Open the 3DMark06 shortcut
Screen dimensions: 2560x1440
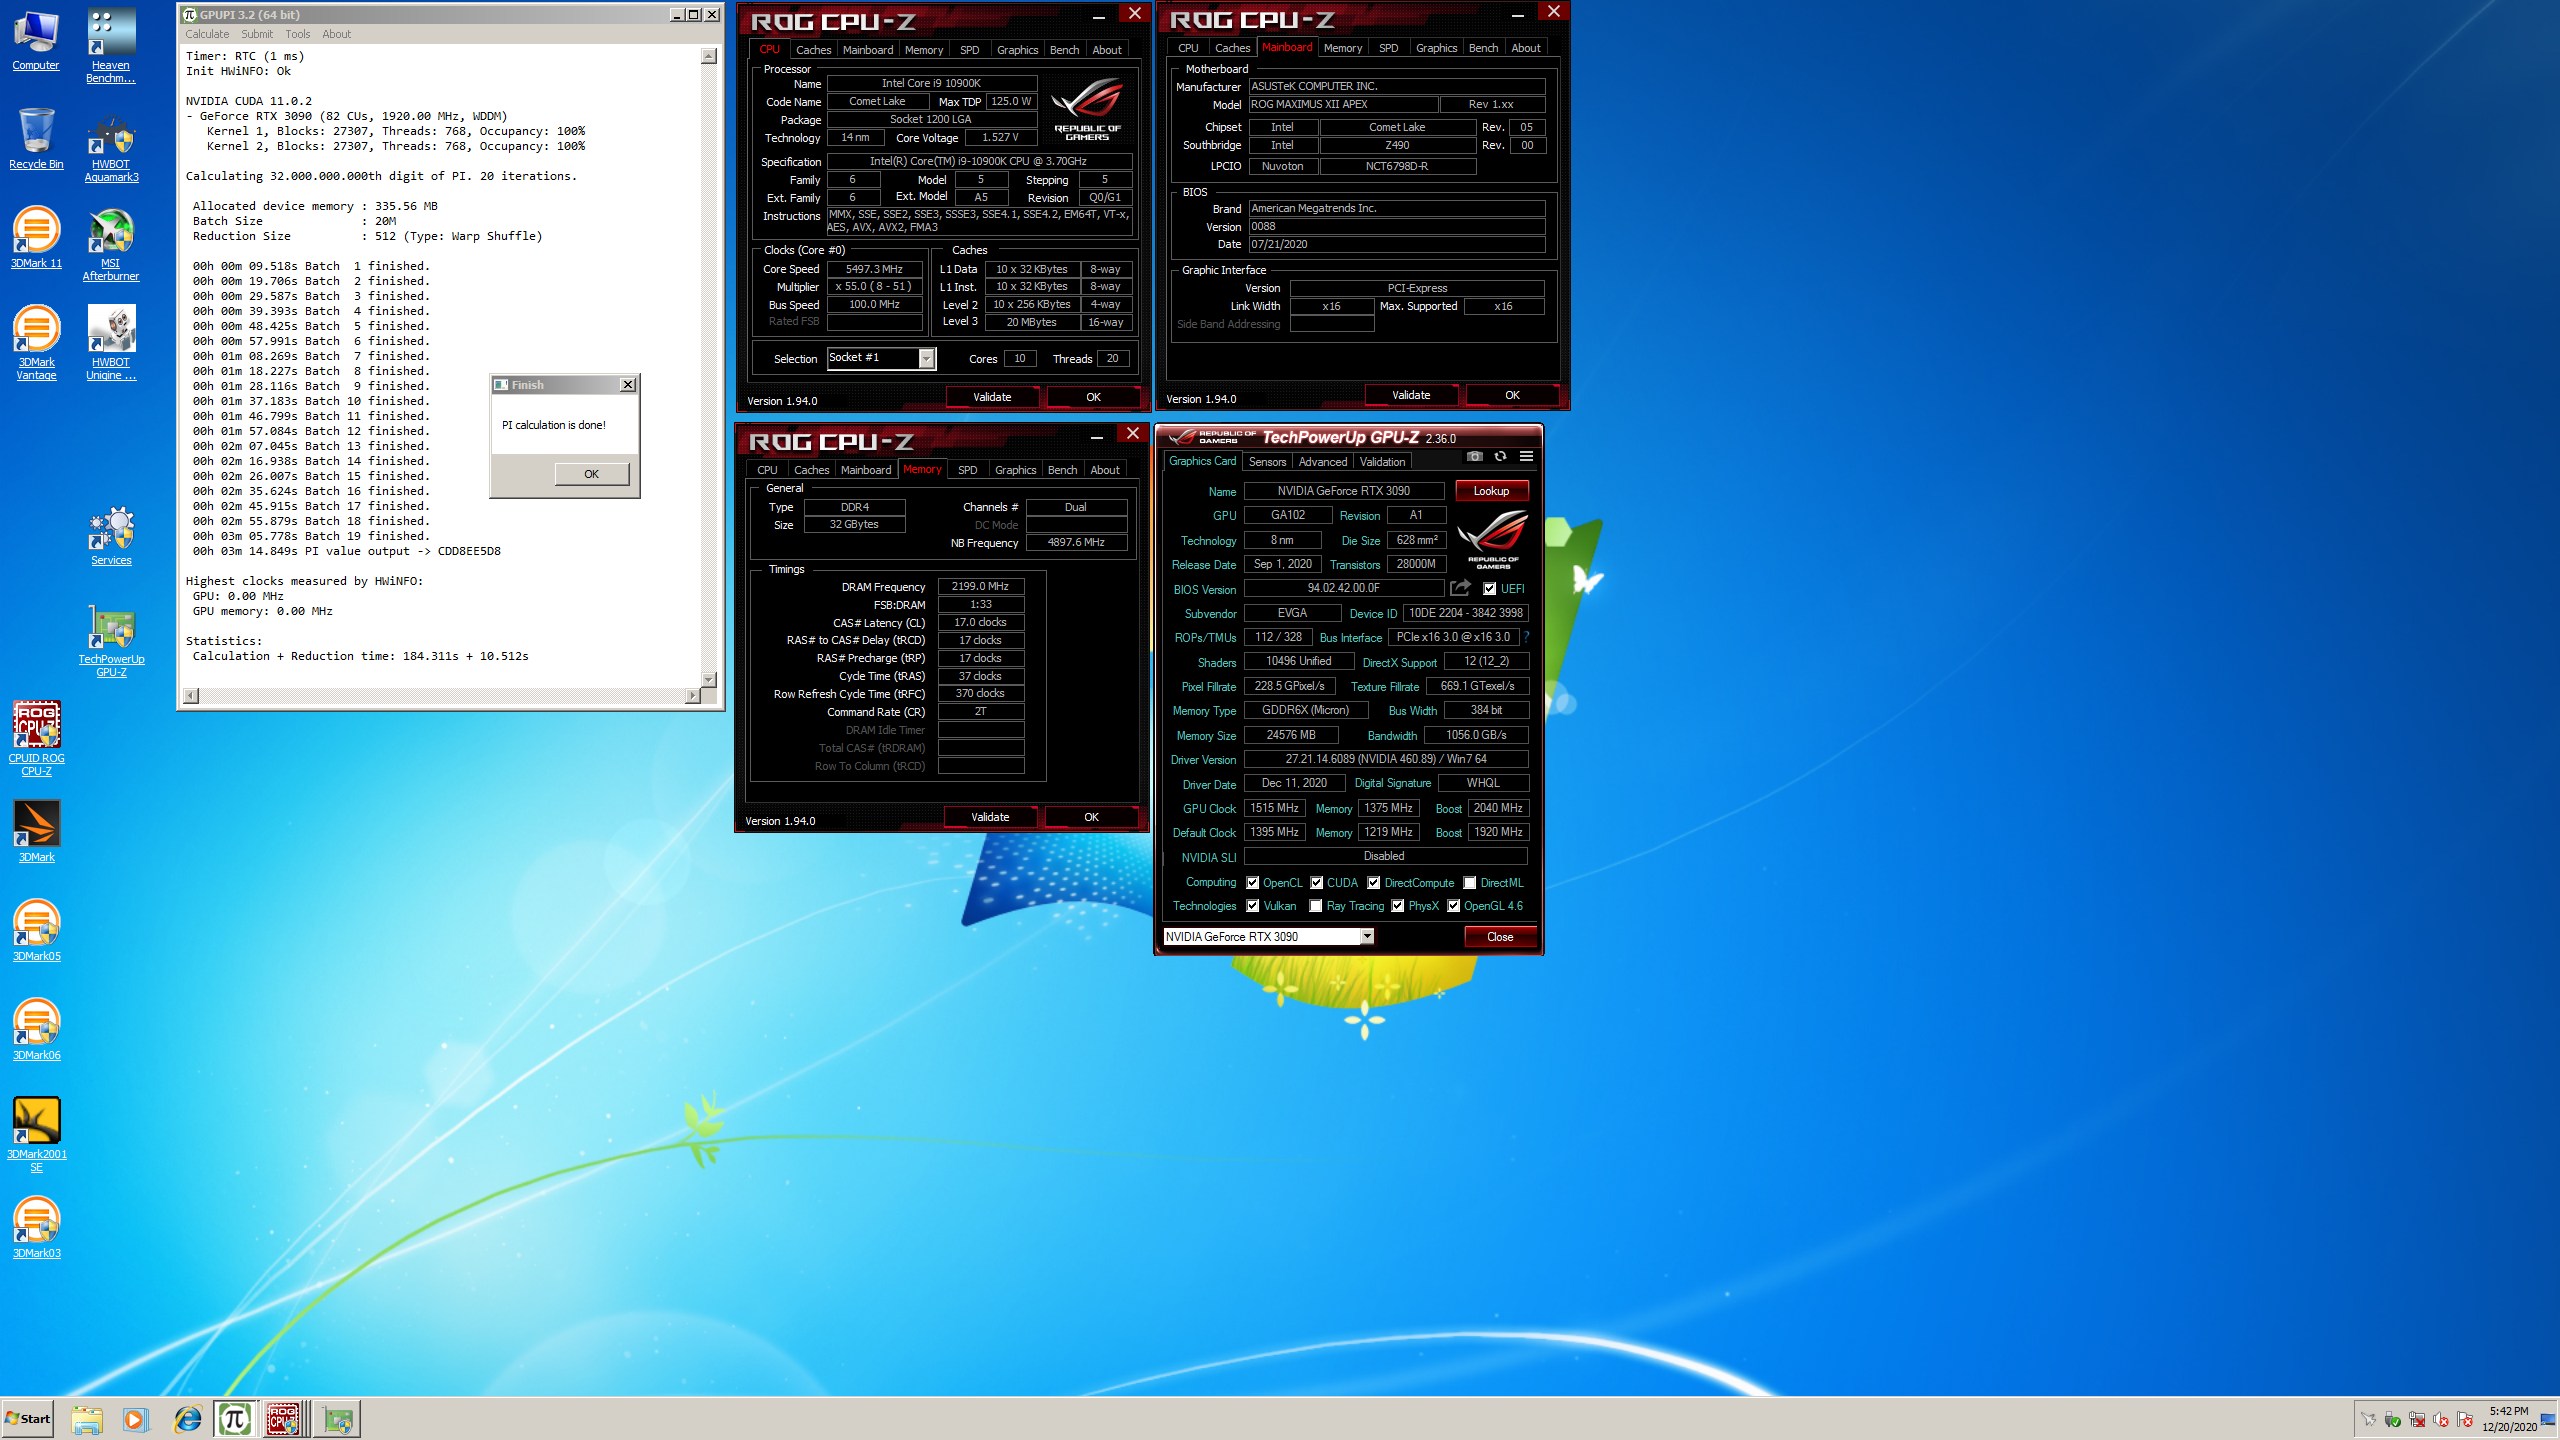[x=36, y=1030]
